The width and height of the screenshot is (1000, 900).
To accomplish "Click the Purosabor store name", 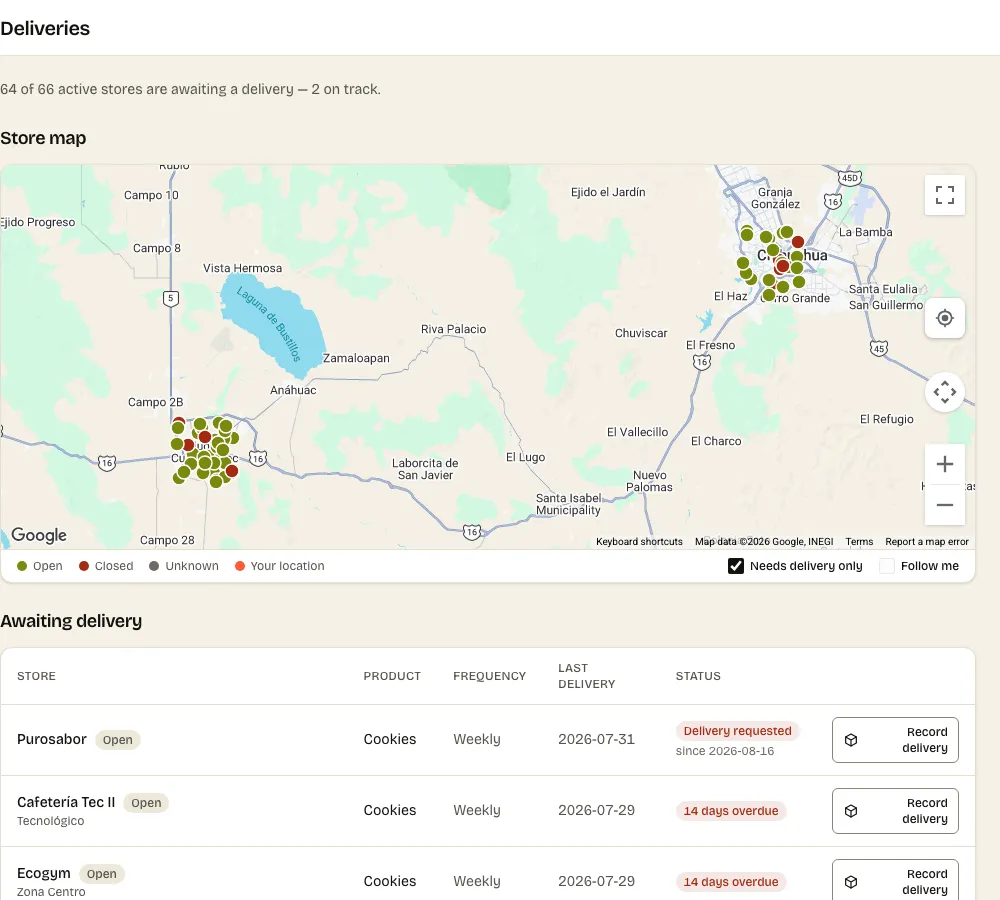I will (52, 739).
